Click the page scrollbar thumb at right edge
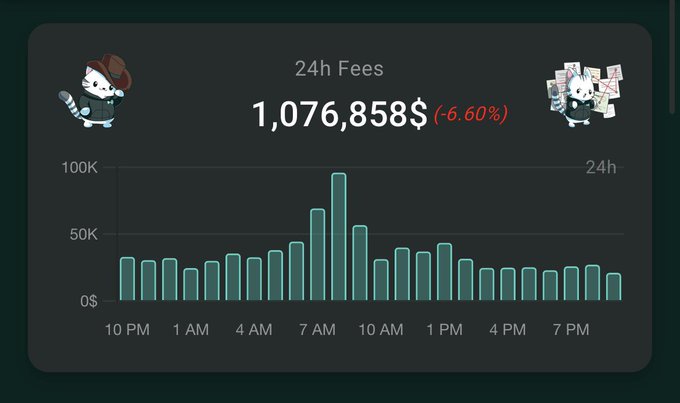 click(673, 56)
